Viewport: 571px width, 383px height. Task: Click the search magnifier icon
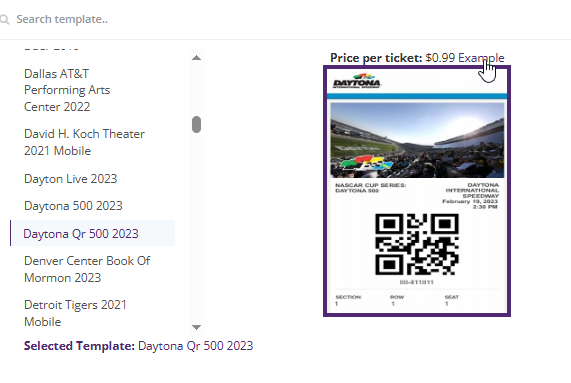(x=4, y=19)
